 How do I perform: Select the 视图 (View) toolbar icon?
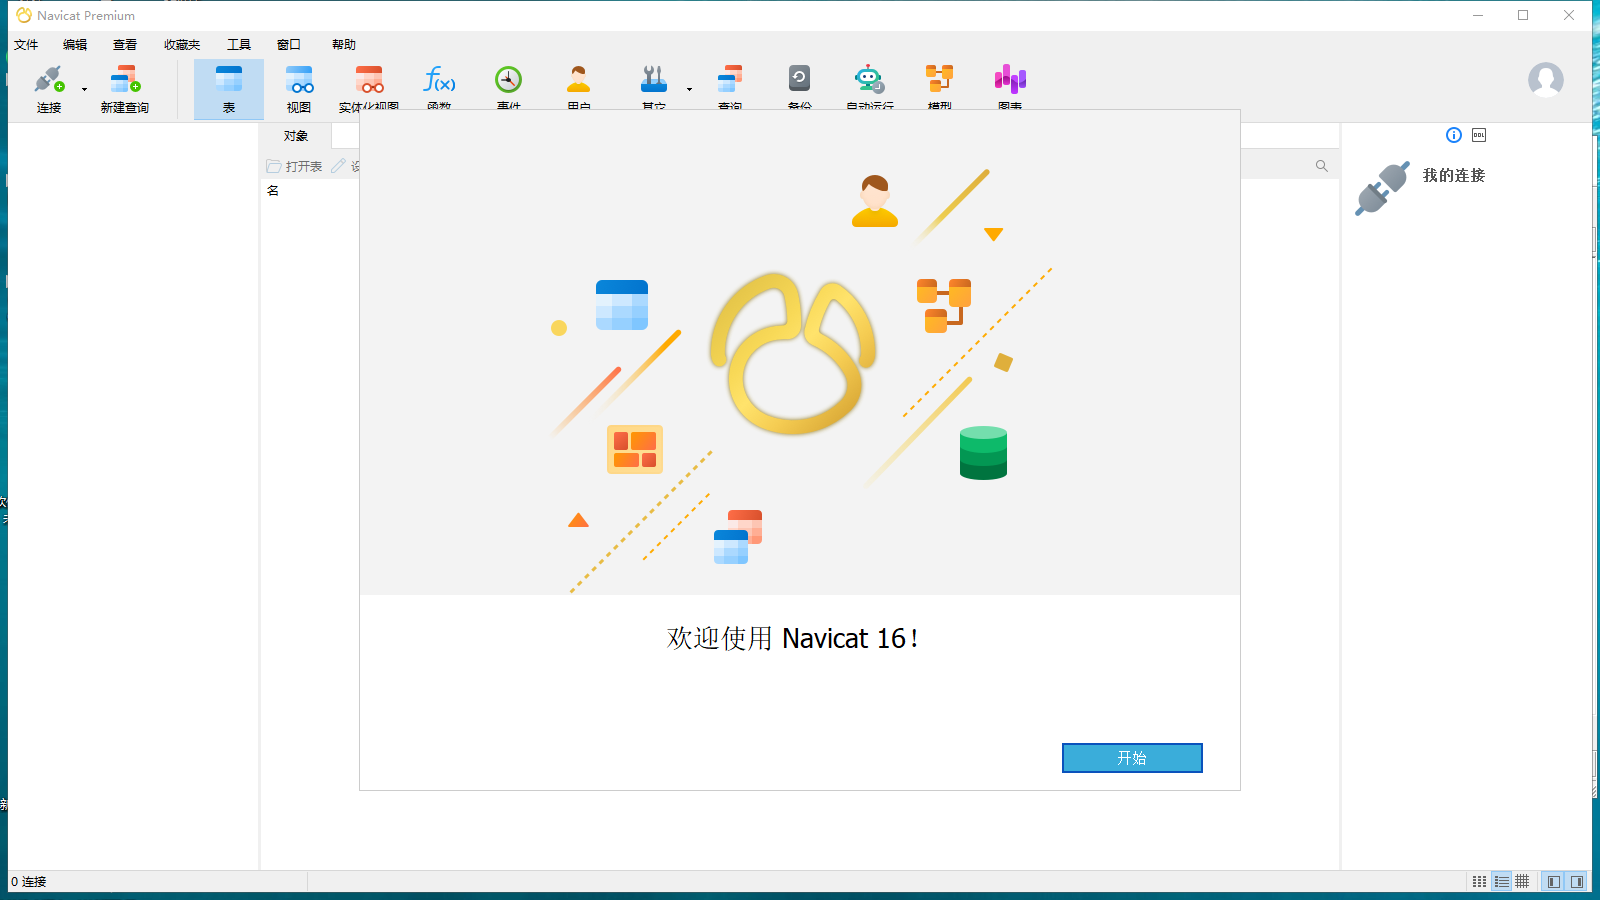(x=299, y=80)
